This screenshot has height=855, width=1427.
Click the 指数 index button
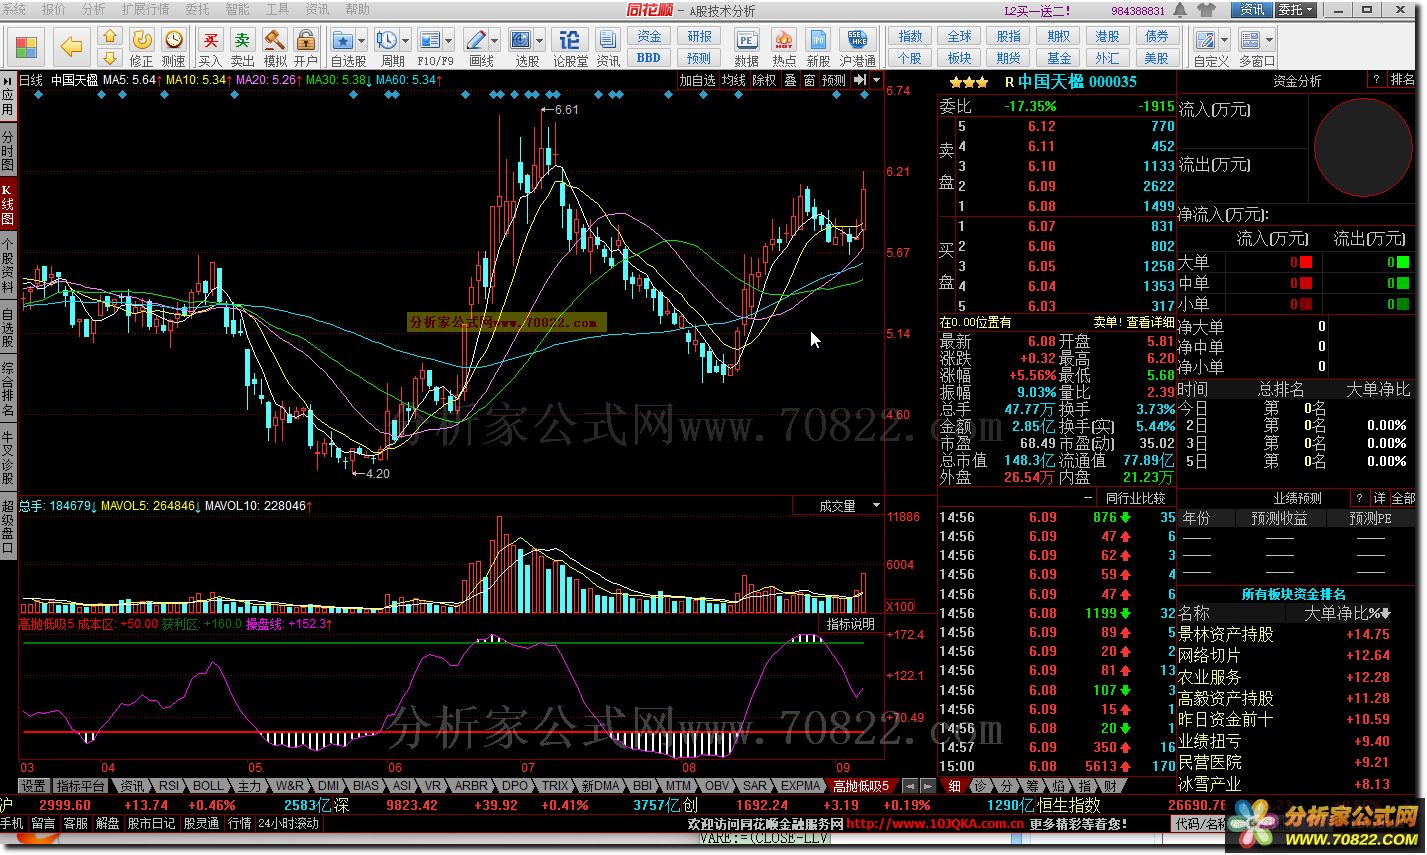(x=910, y=36)
